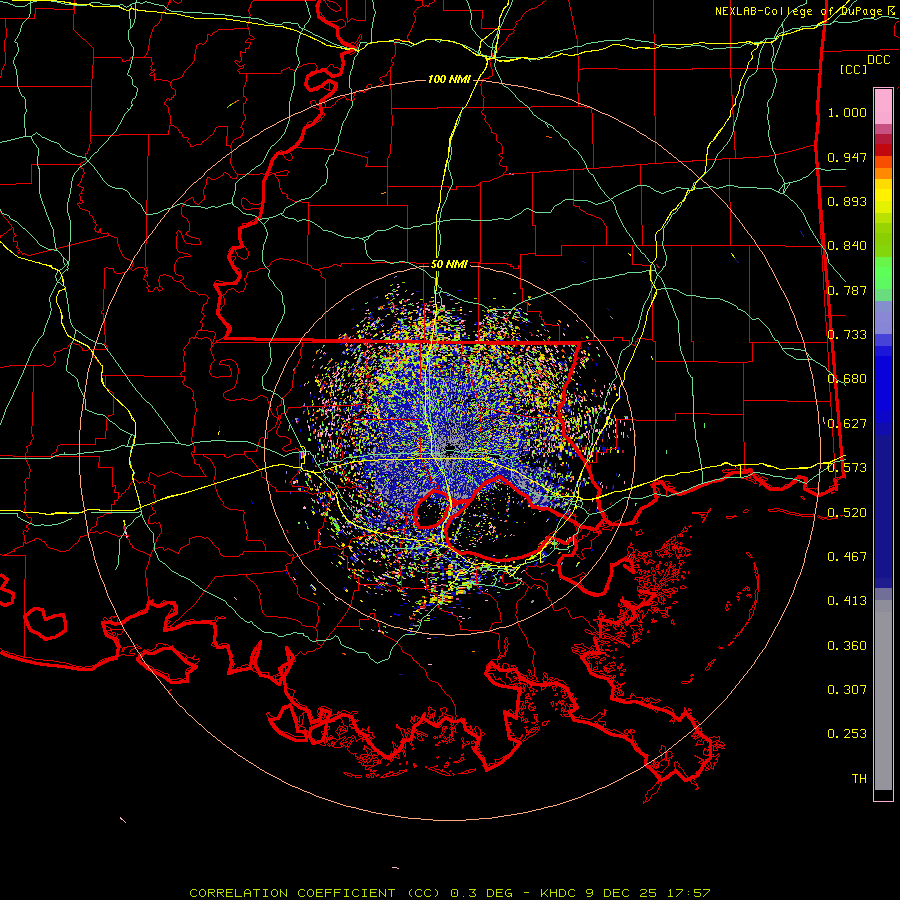Click the KHDC radar site identifier
This screenshot has width=900, height=900.
[x=560, y=893]
